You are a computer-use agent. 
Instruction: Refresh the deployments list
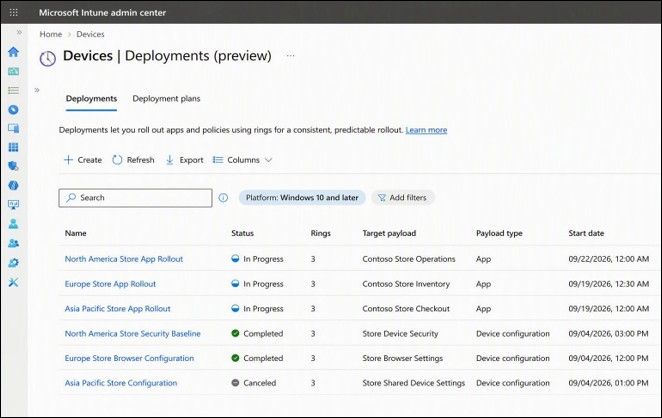click(133, 160)
